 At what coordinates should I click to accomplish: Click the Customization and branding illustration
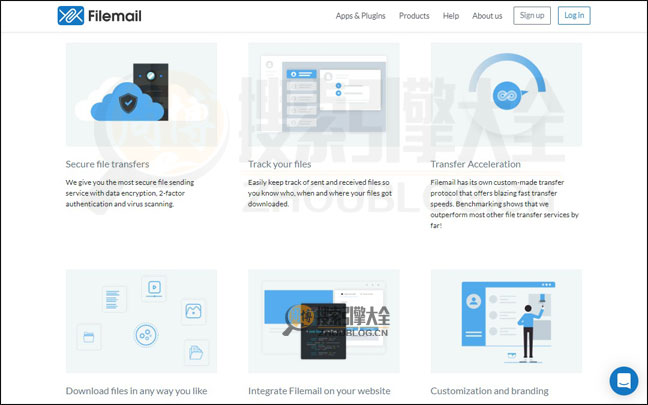506,321
